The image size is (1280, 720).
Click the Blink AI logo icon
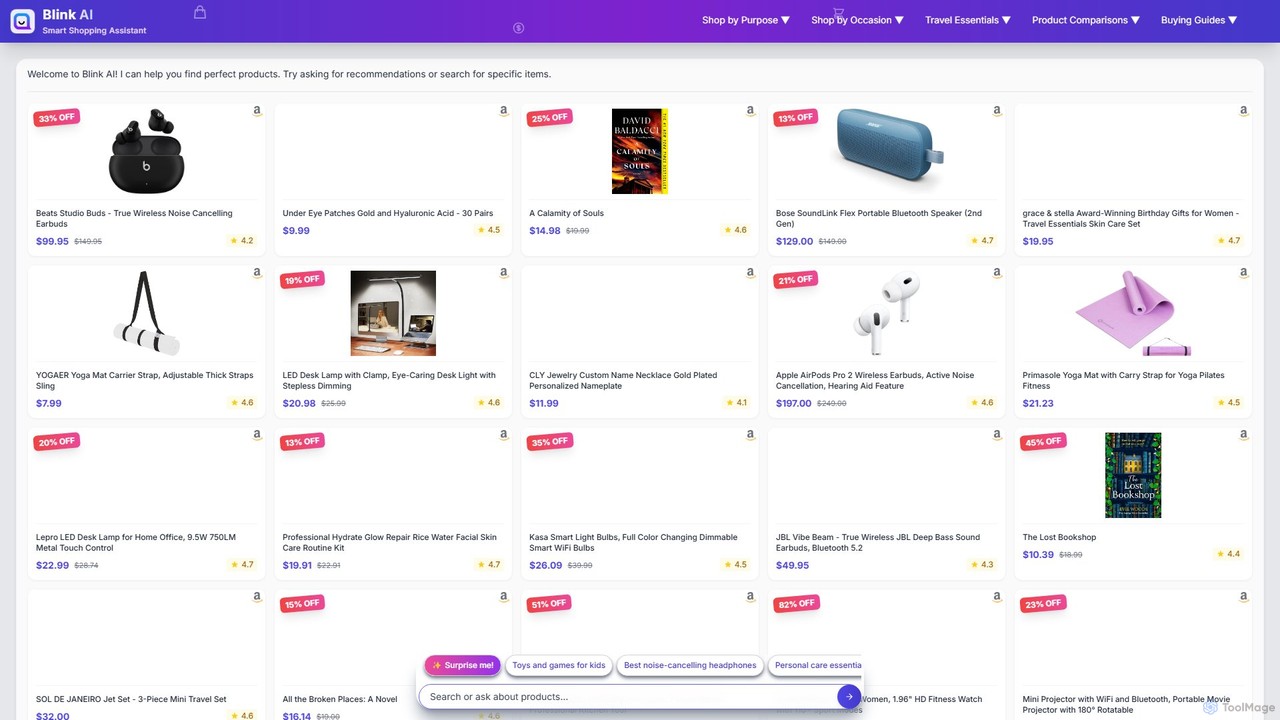coord(22,21)
